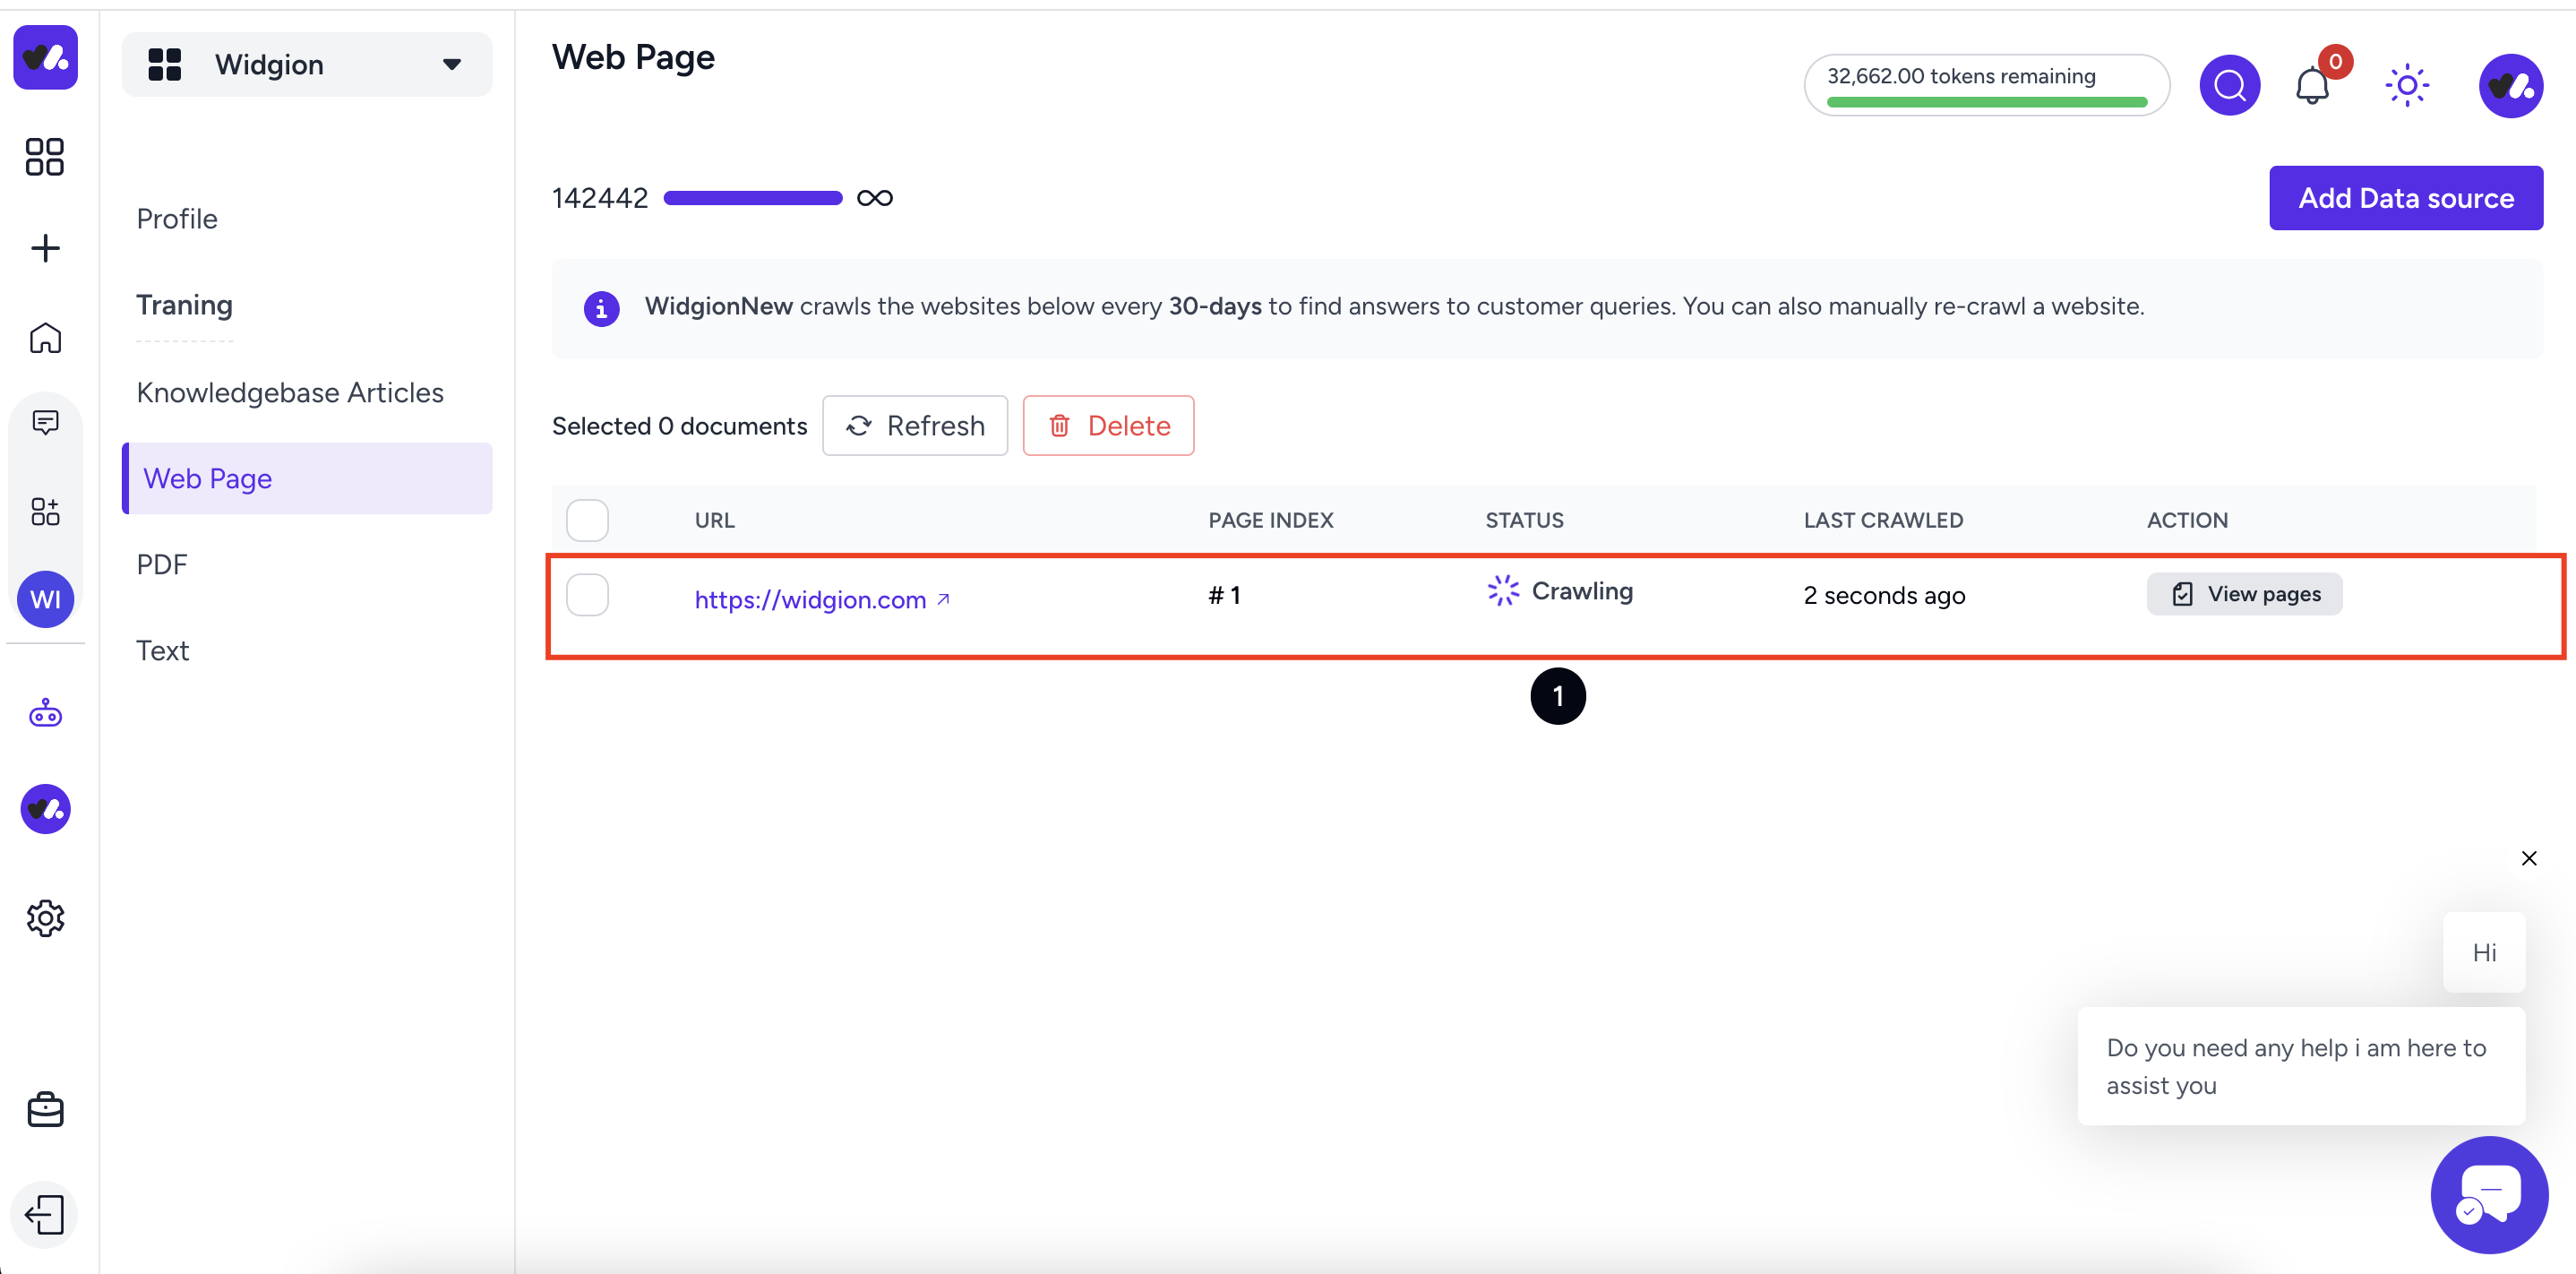Screen dimensions: 2576x1274
Task: Click the Crawling spinner status icon
Action: point(1502,590)
